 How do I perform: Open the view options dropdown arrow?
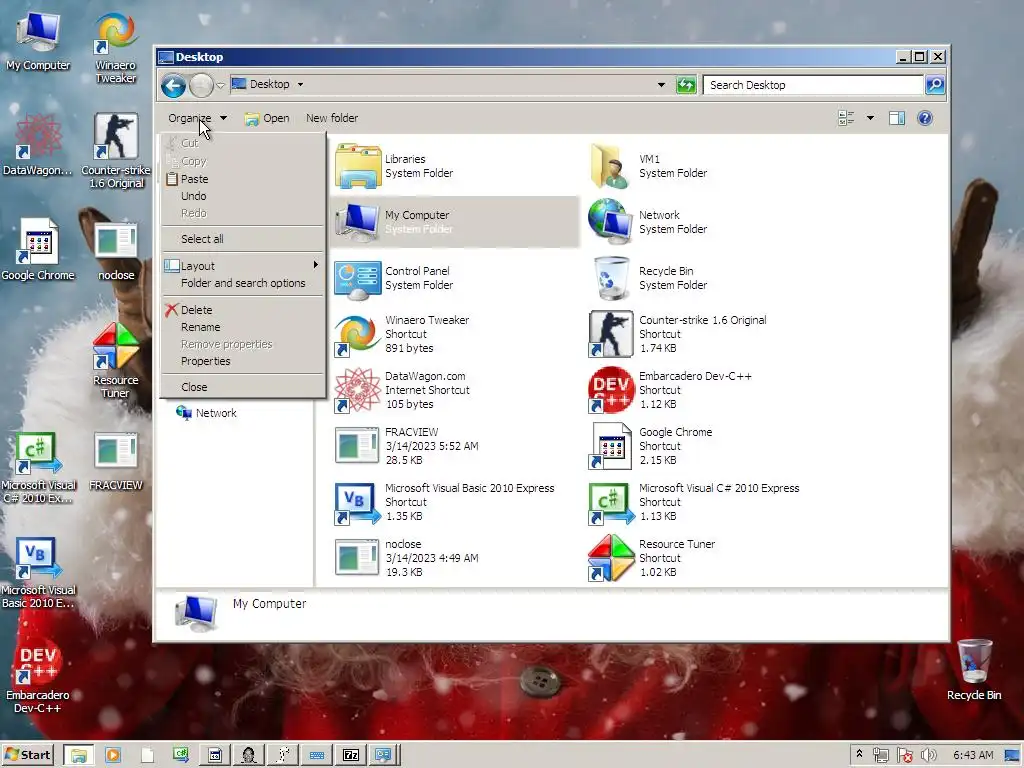pyautogui.click(x=870, y=118)
